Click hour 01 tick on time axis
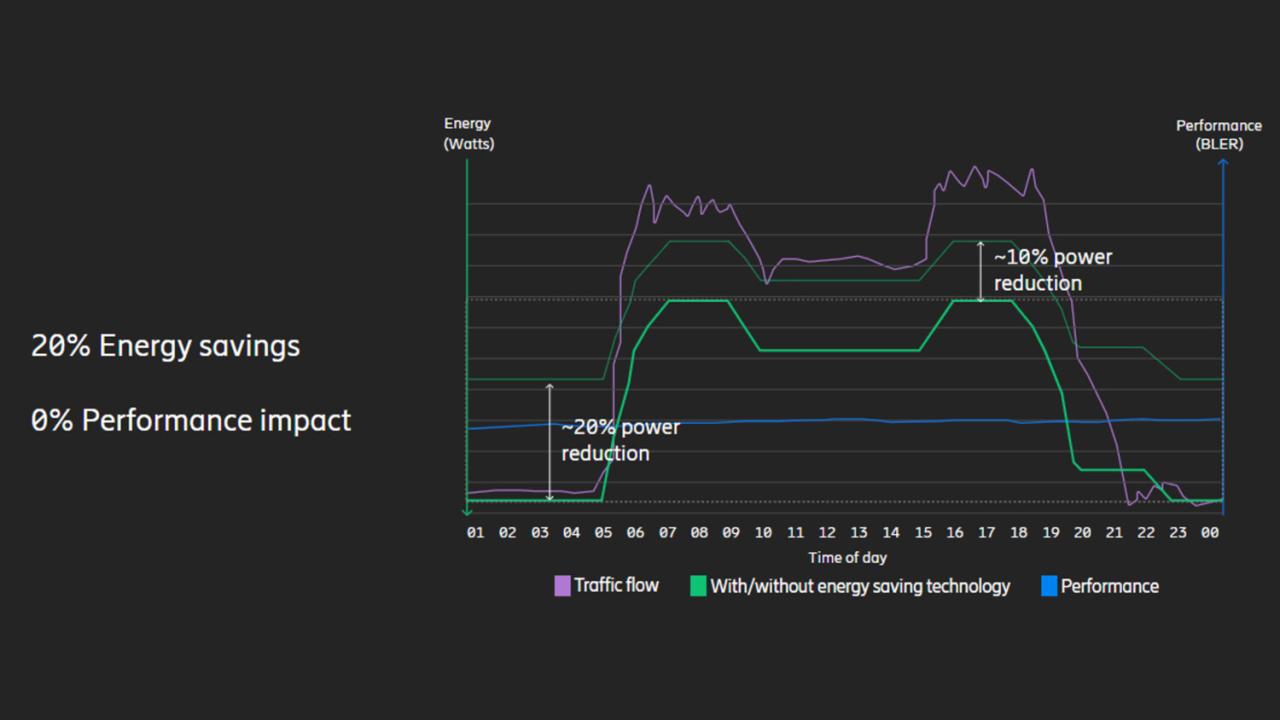The width and height of the screenshot is (1280, 720). (475, 533)
